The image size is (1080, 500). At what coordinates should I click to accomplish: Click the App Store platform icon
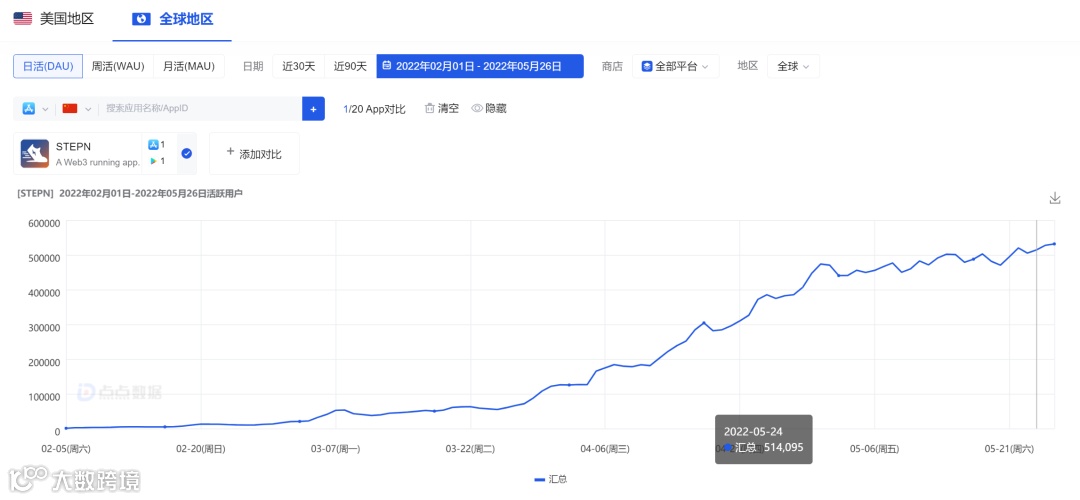[29, 109]
